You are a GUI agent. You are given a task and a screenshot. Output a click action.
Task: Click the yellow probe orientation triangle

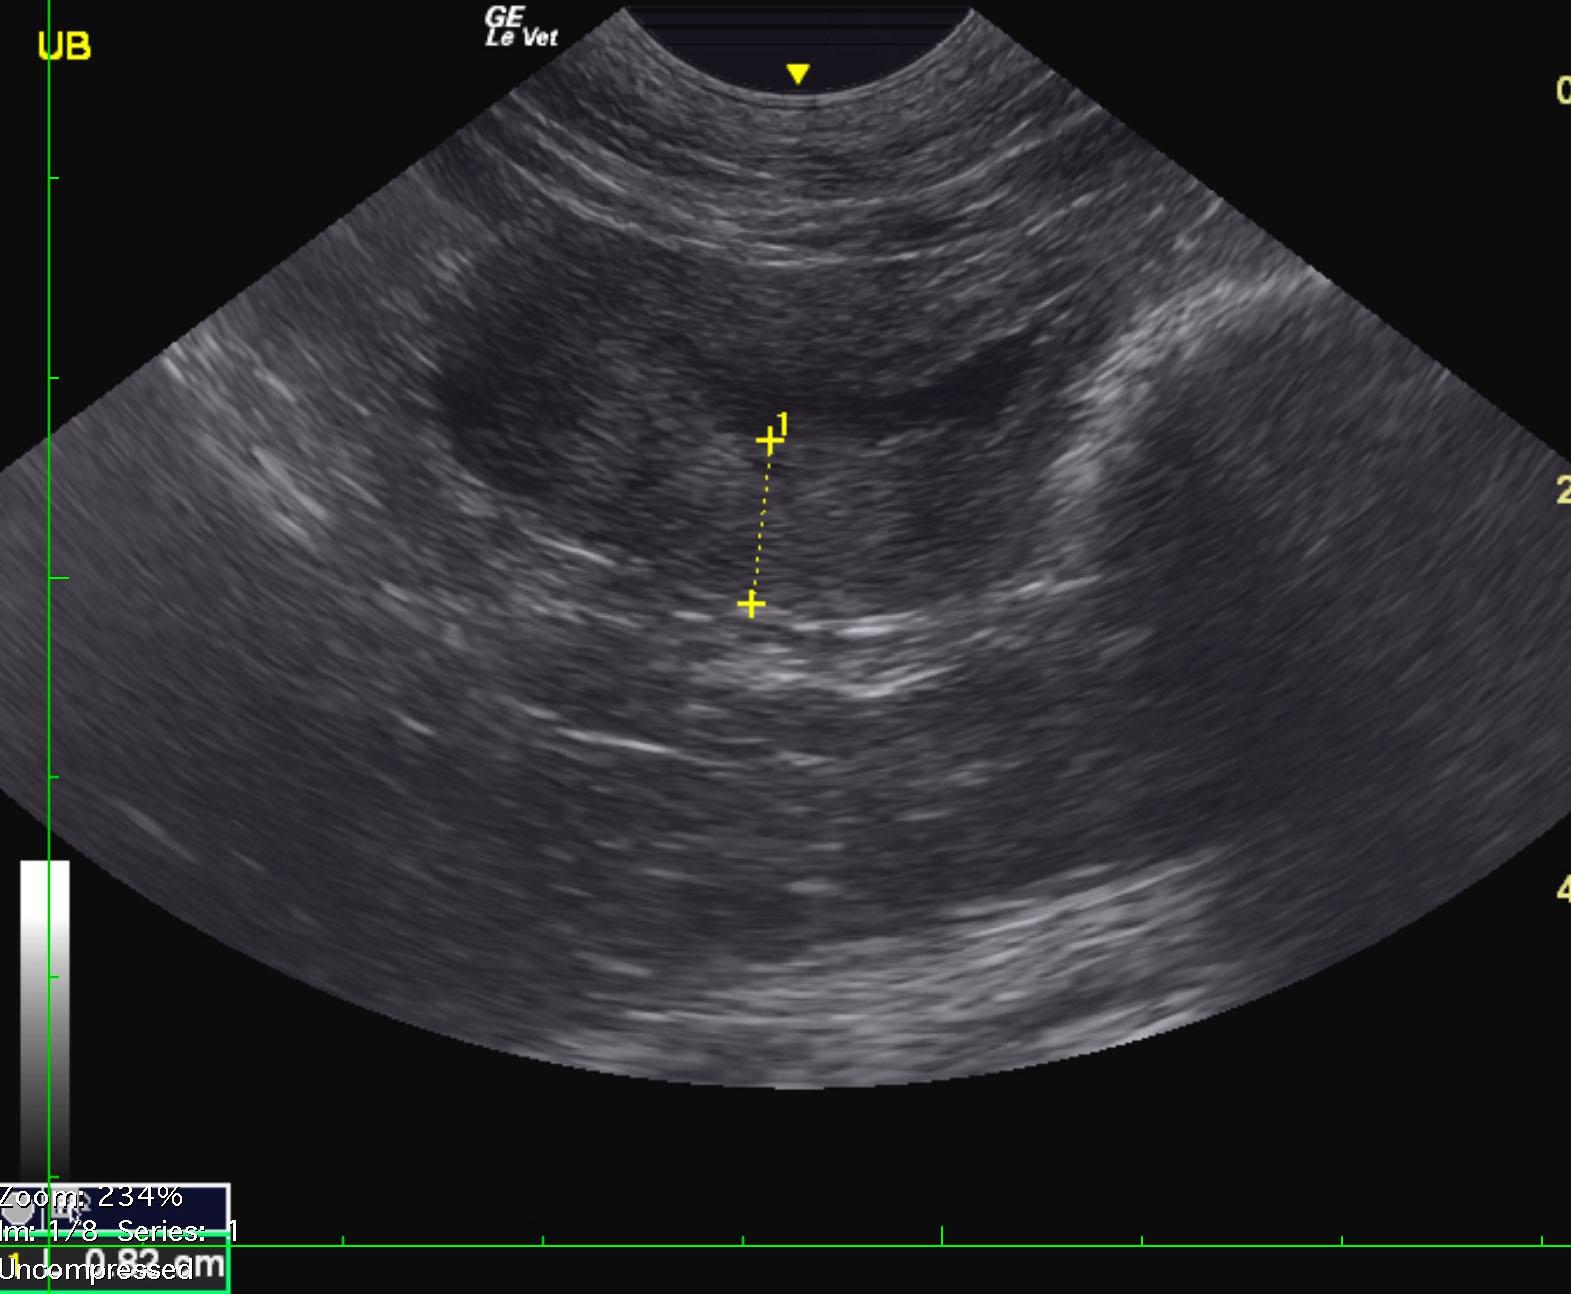(x=797, y=74)
